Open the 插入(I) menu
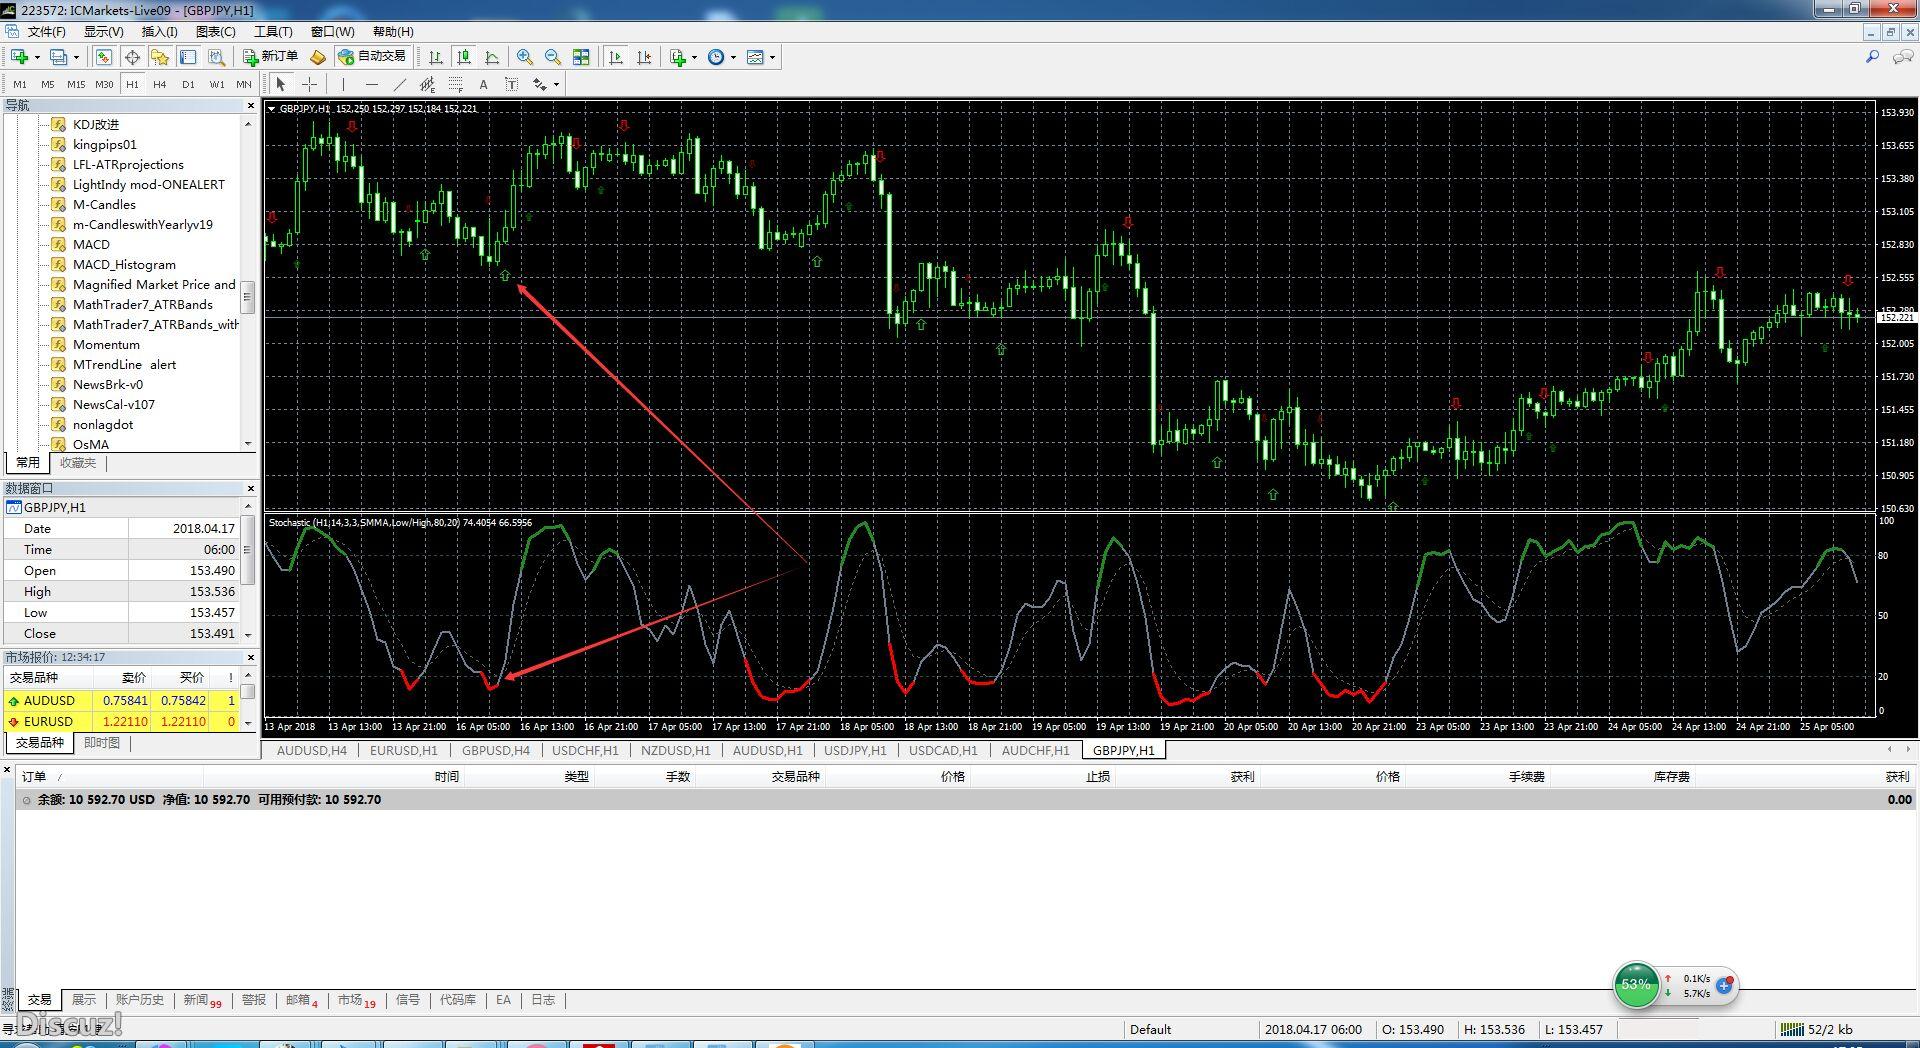The width and height of the screenshot is (1920, 1048). [x=160, y=32]
